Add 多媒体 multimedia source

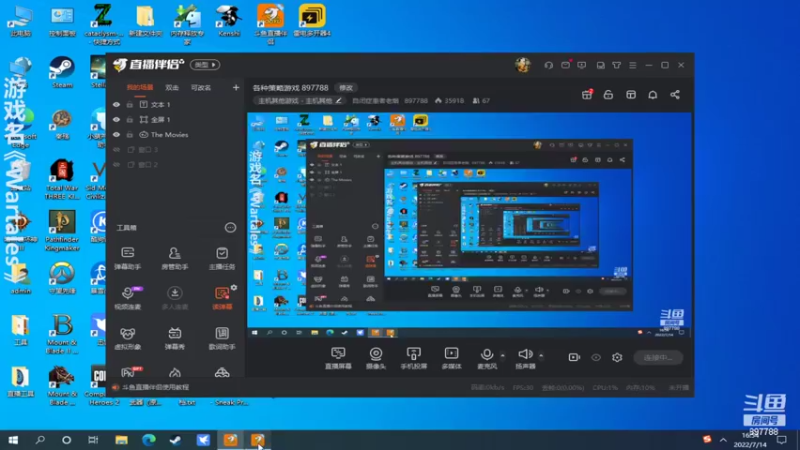click(452, 358)
